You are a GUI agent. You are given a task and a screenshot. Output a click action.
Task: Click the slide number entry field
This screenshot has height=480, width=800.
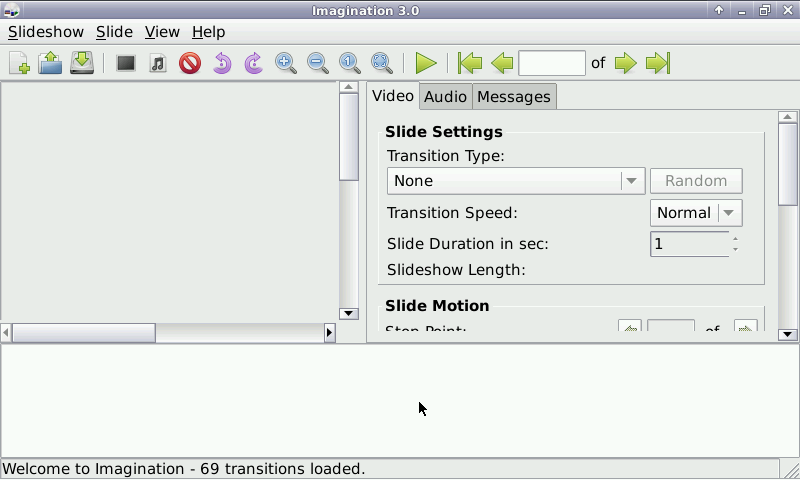pyautogui.click(x=552, y=63)
